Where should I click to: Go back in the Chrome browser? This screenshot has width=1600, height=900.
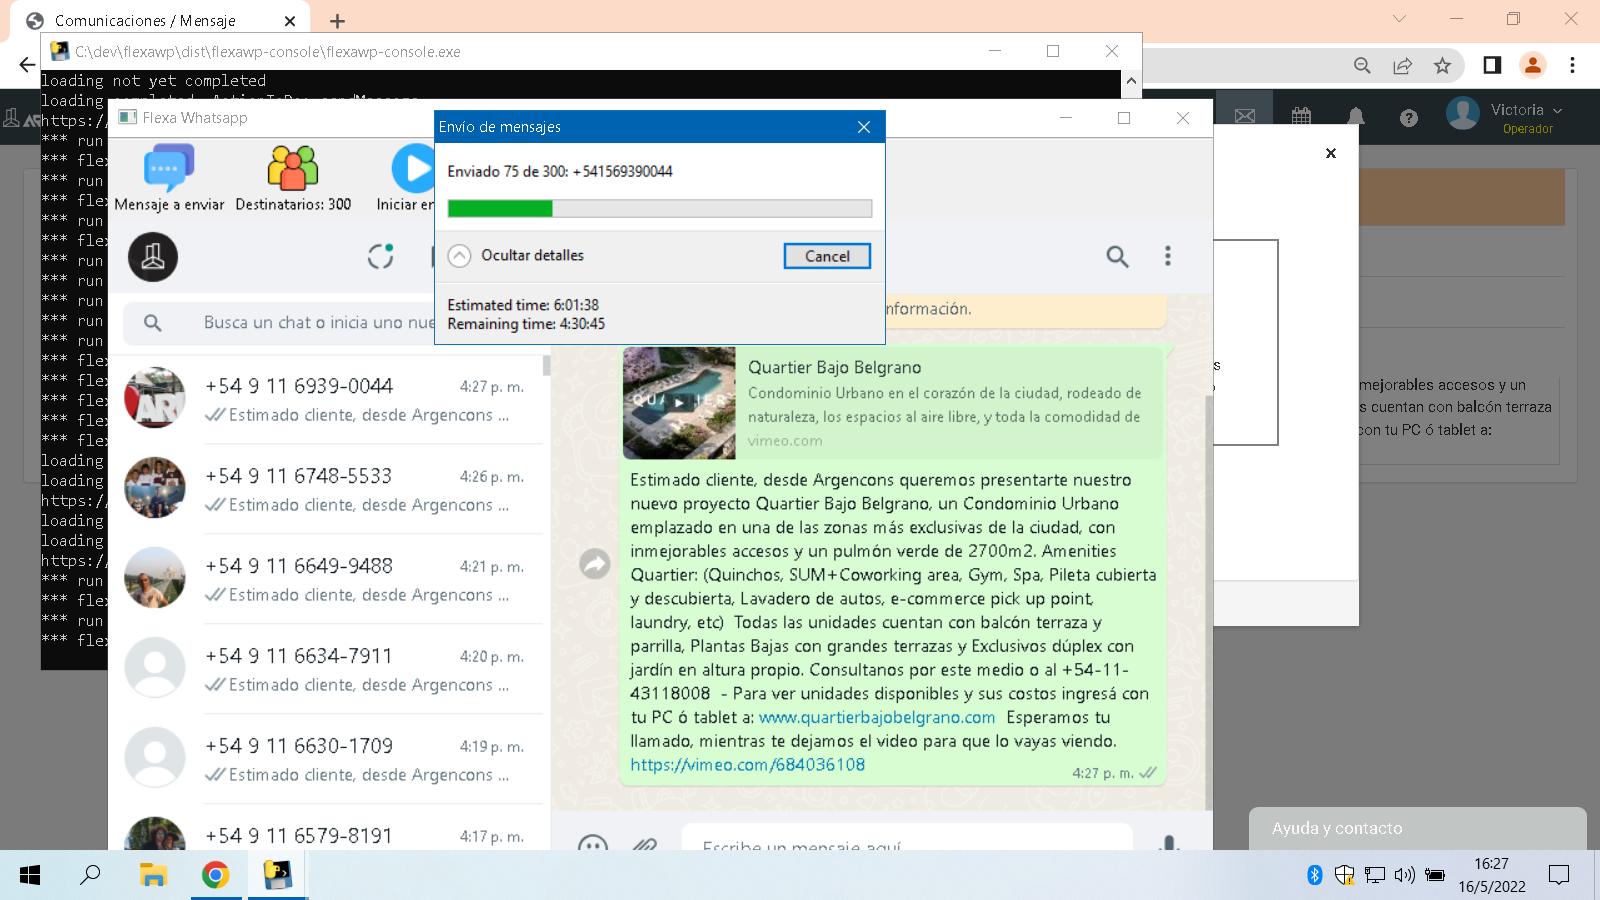pos(26,66)
